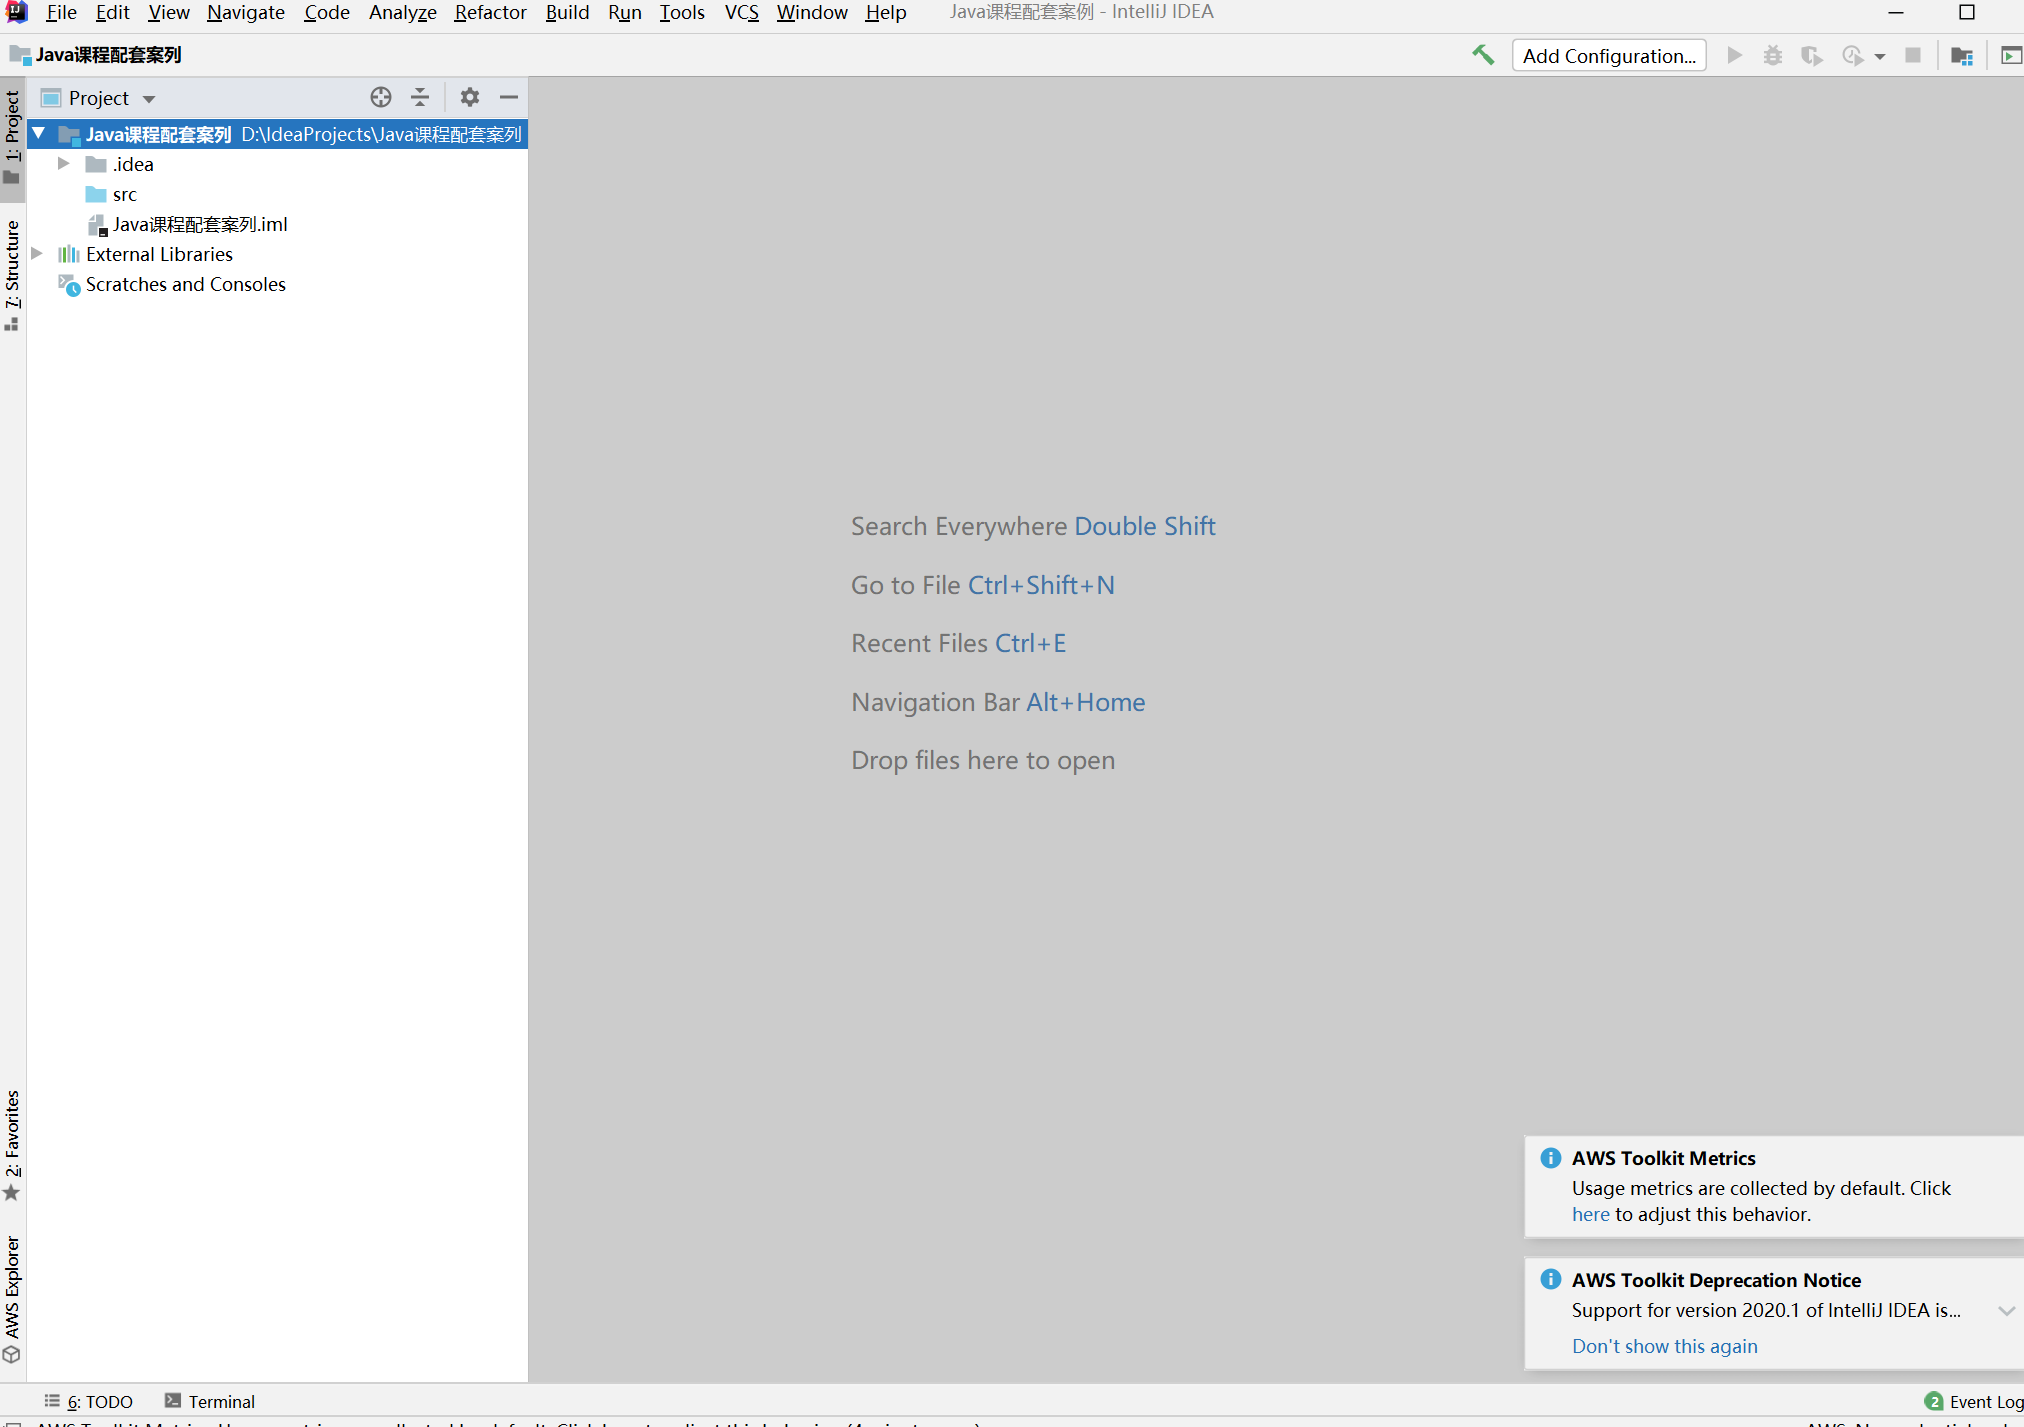Expand the .idea folder
Image resolution: width=2024 pixels, height=1427 pixels.
pos(63,164)
